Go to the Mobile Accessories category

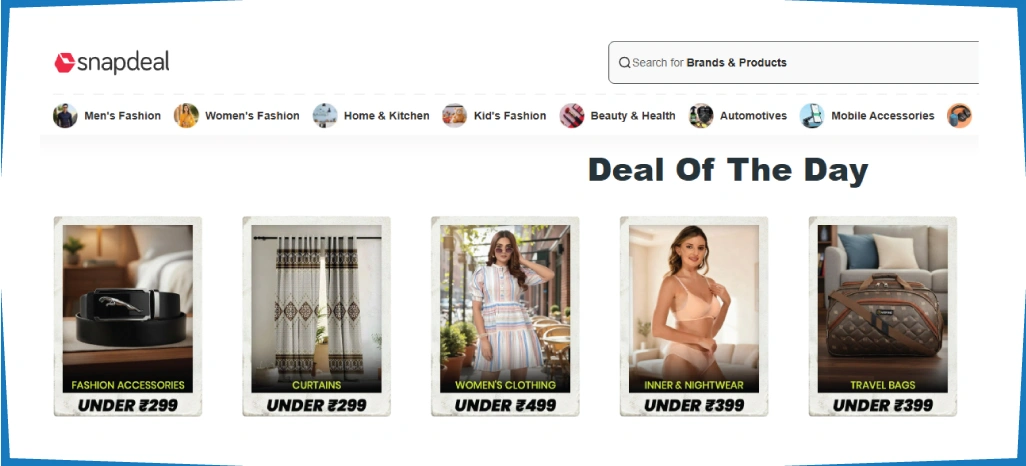[x=883, y=116]
